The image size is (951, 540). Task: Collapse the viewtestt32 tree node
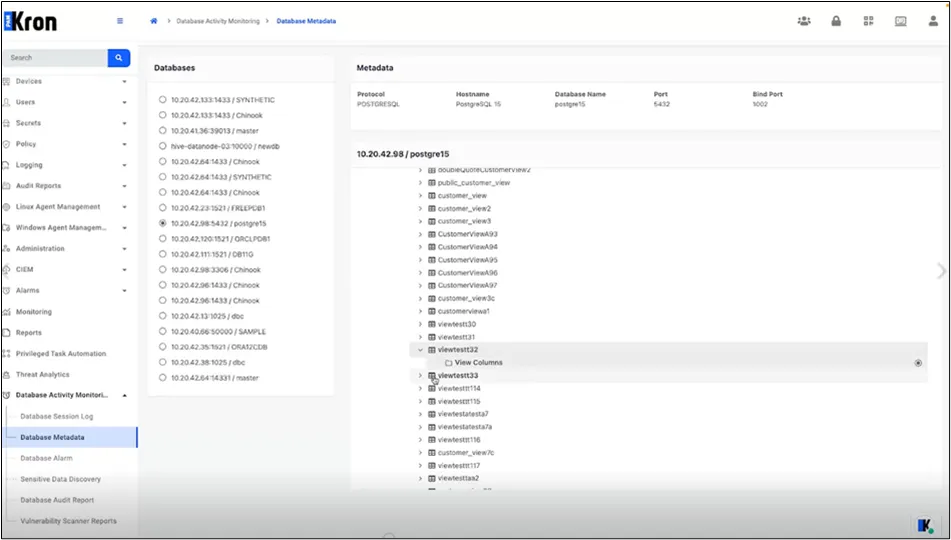click(x=420, y=350)
